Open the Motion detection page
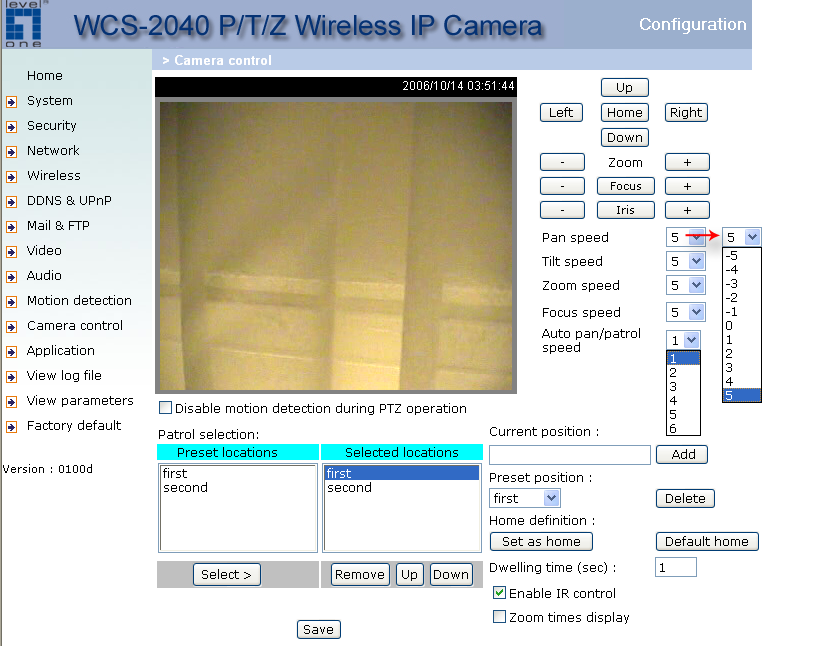Image resolution: width=834 pixels, height=646 pixels. pos(79,300)
